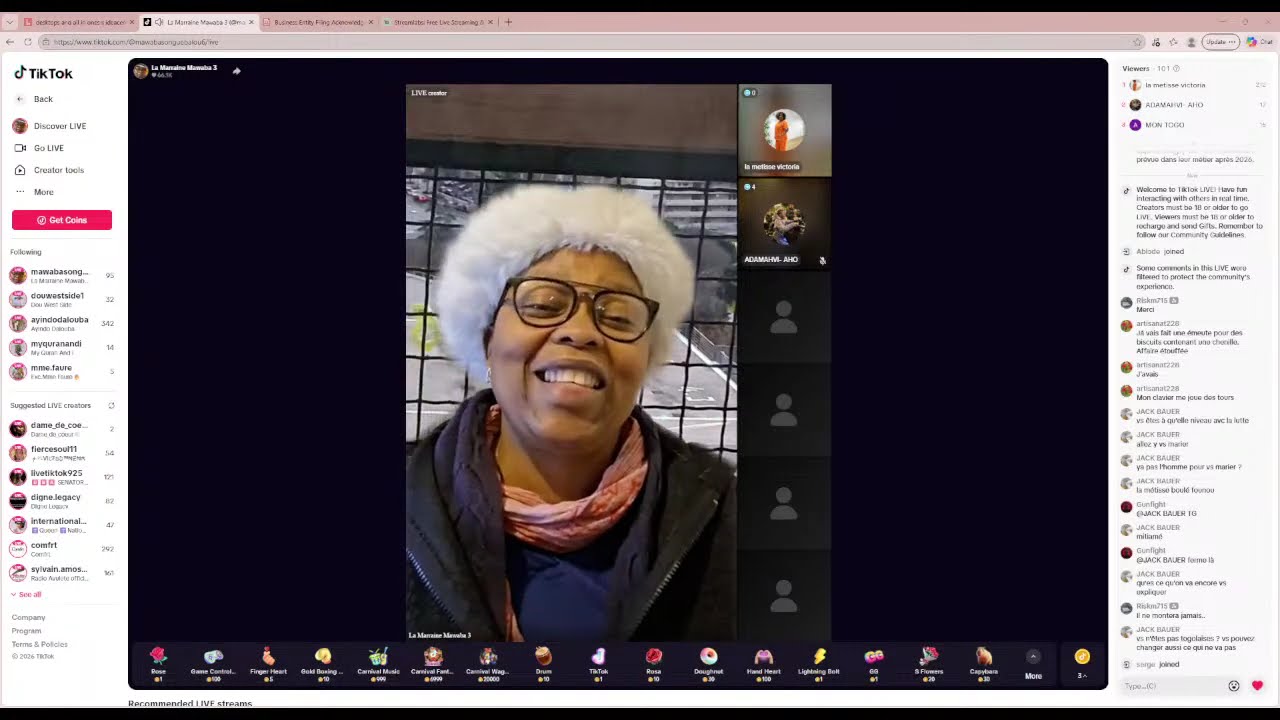
Task: Switch to the Streamlabs browser tab
Action: pyautogui.click(x=437, y=22)
